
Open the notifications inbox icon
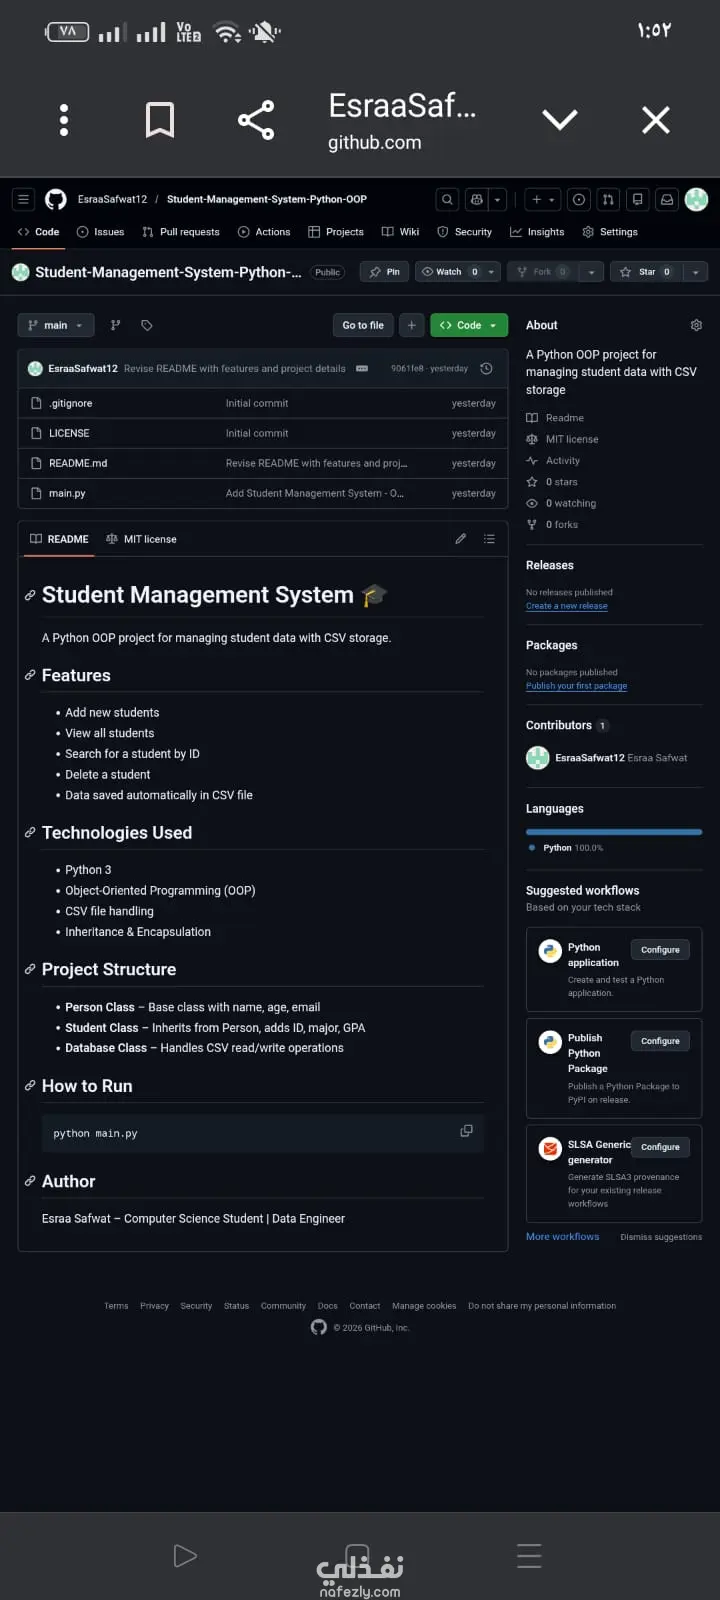click(667, 200)
